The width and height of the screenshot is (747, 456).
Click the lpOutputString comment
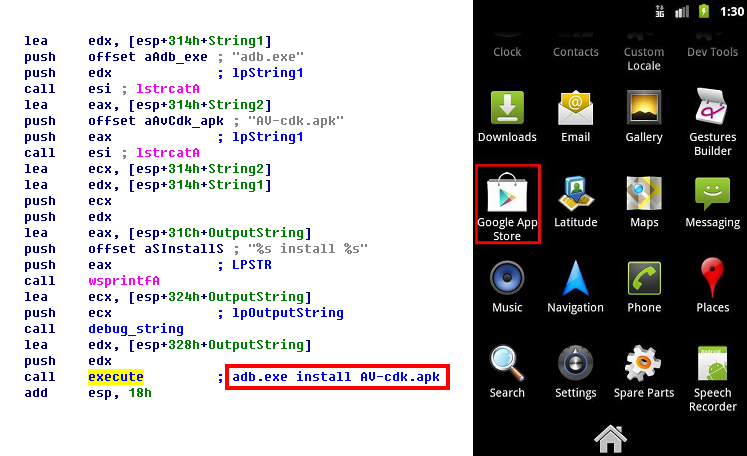(x=288, y=313)
